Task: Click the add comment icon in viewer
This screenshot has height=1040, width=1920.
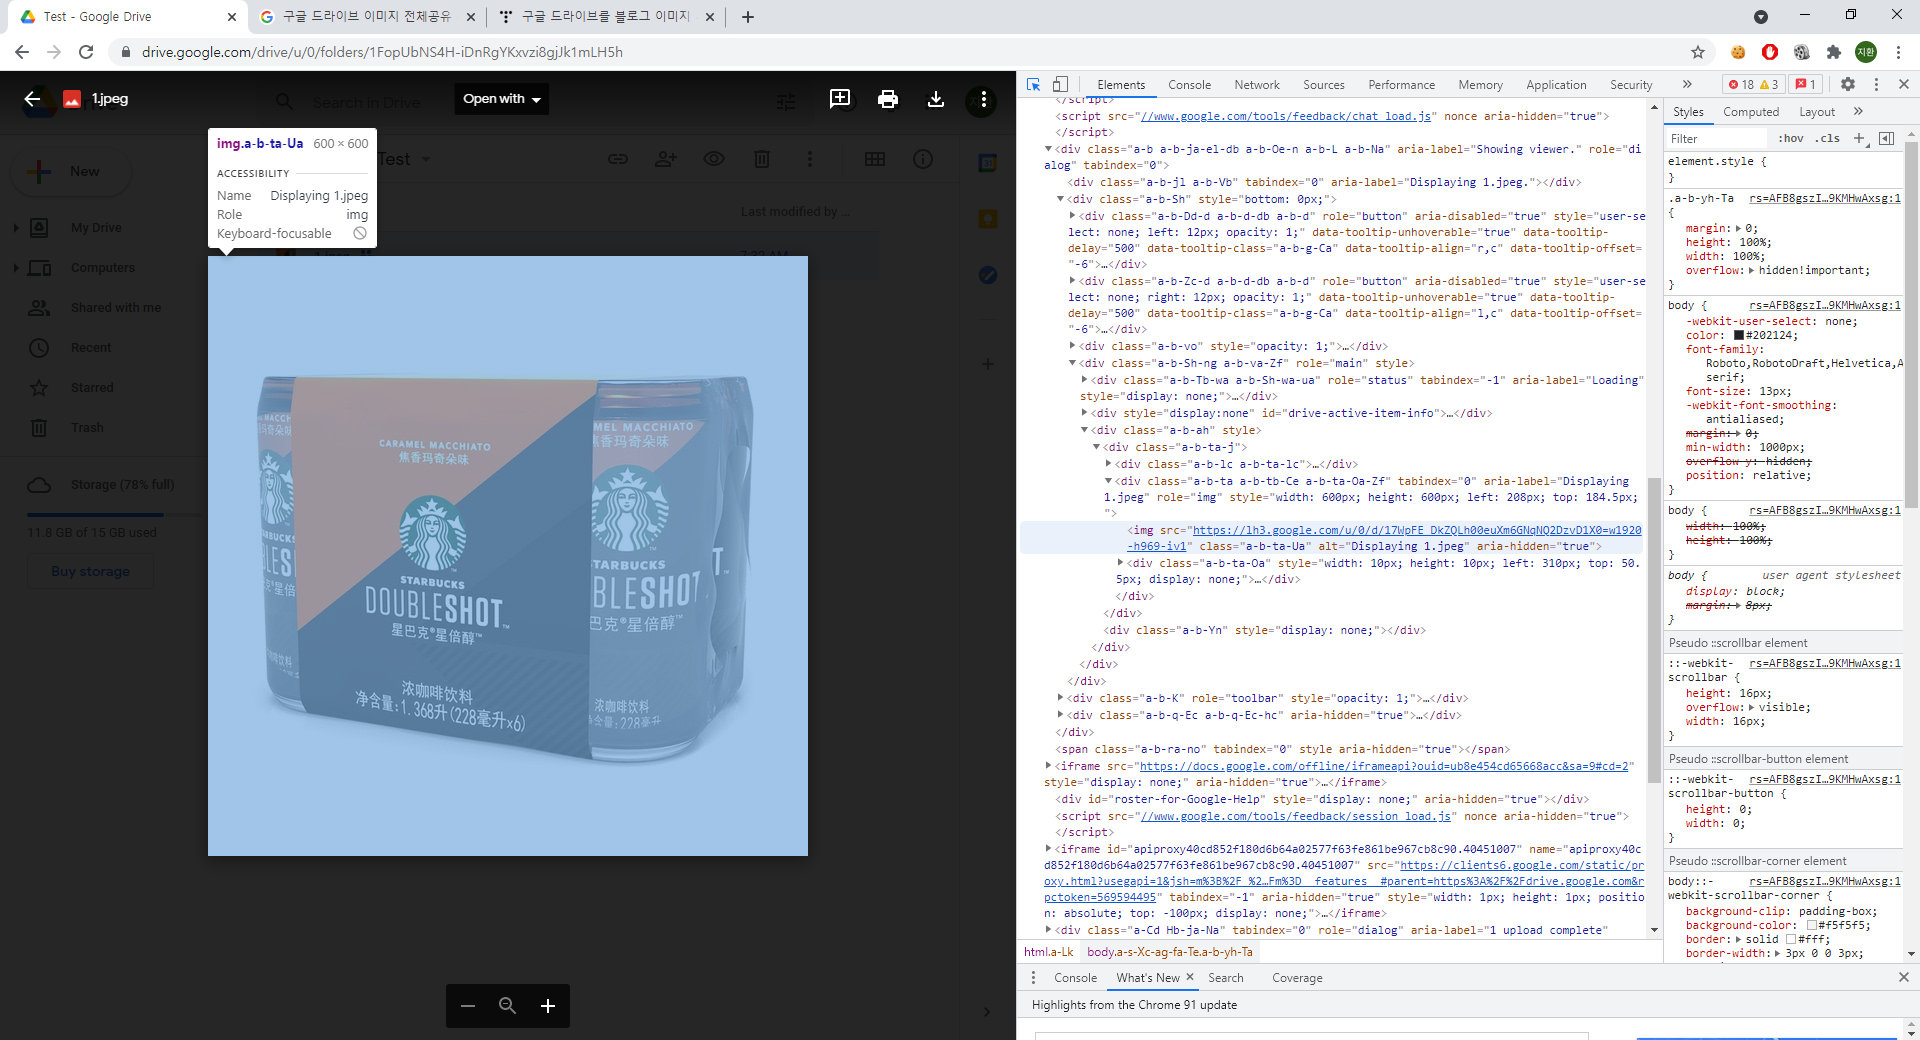Action: [x=840, y=99]
